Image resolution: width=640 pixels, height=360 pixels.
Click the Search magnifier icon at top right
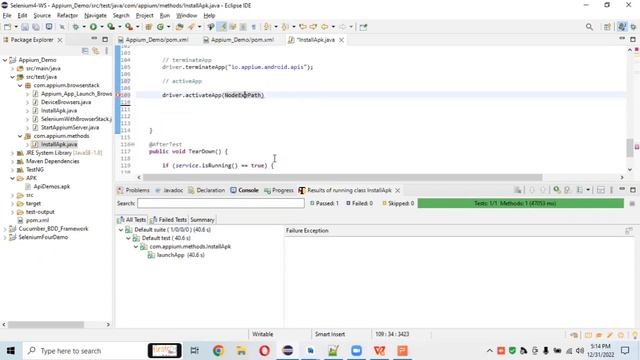[x=589, y=27]
